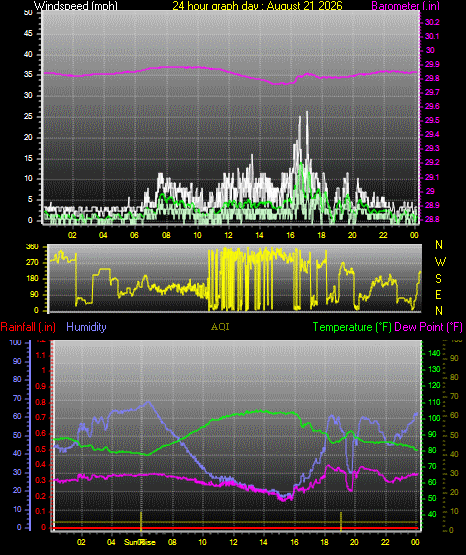Click the 140 tick on the green temperature axis
The height and width of the screenshot is (555, 466).
tap(434, 353)
